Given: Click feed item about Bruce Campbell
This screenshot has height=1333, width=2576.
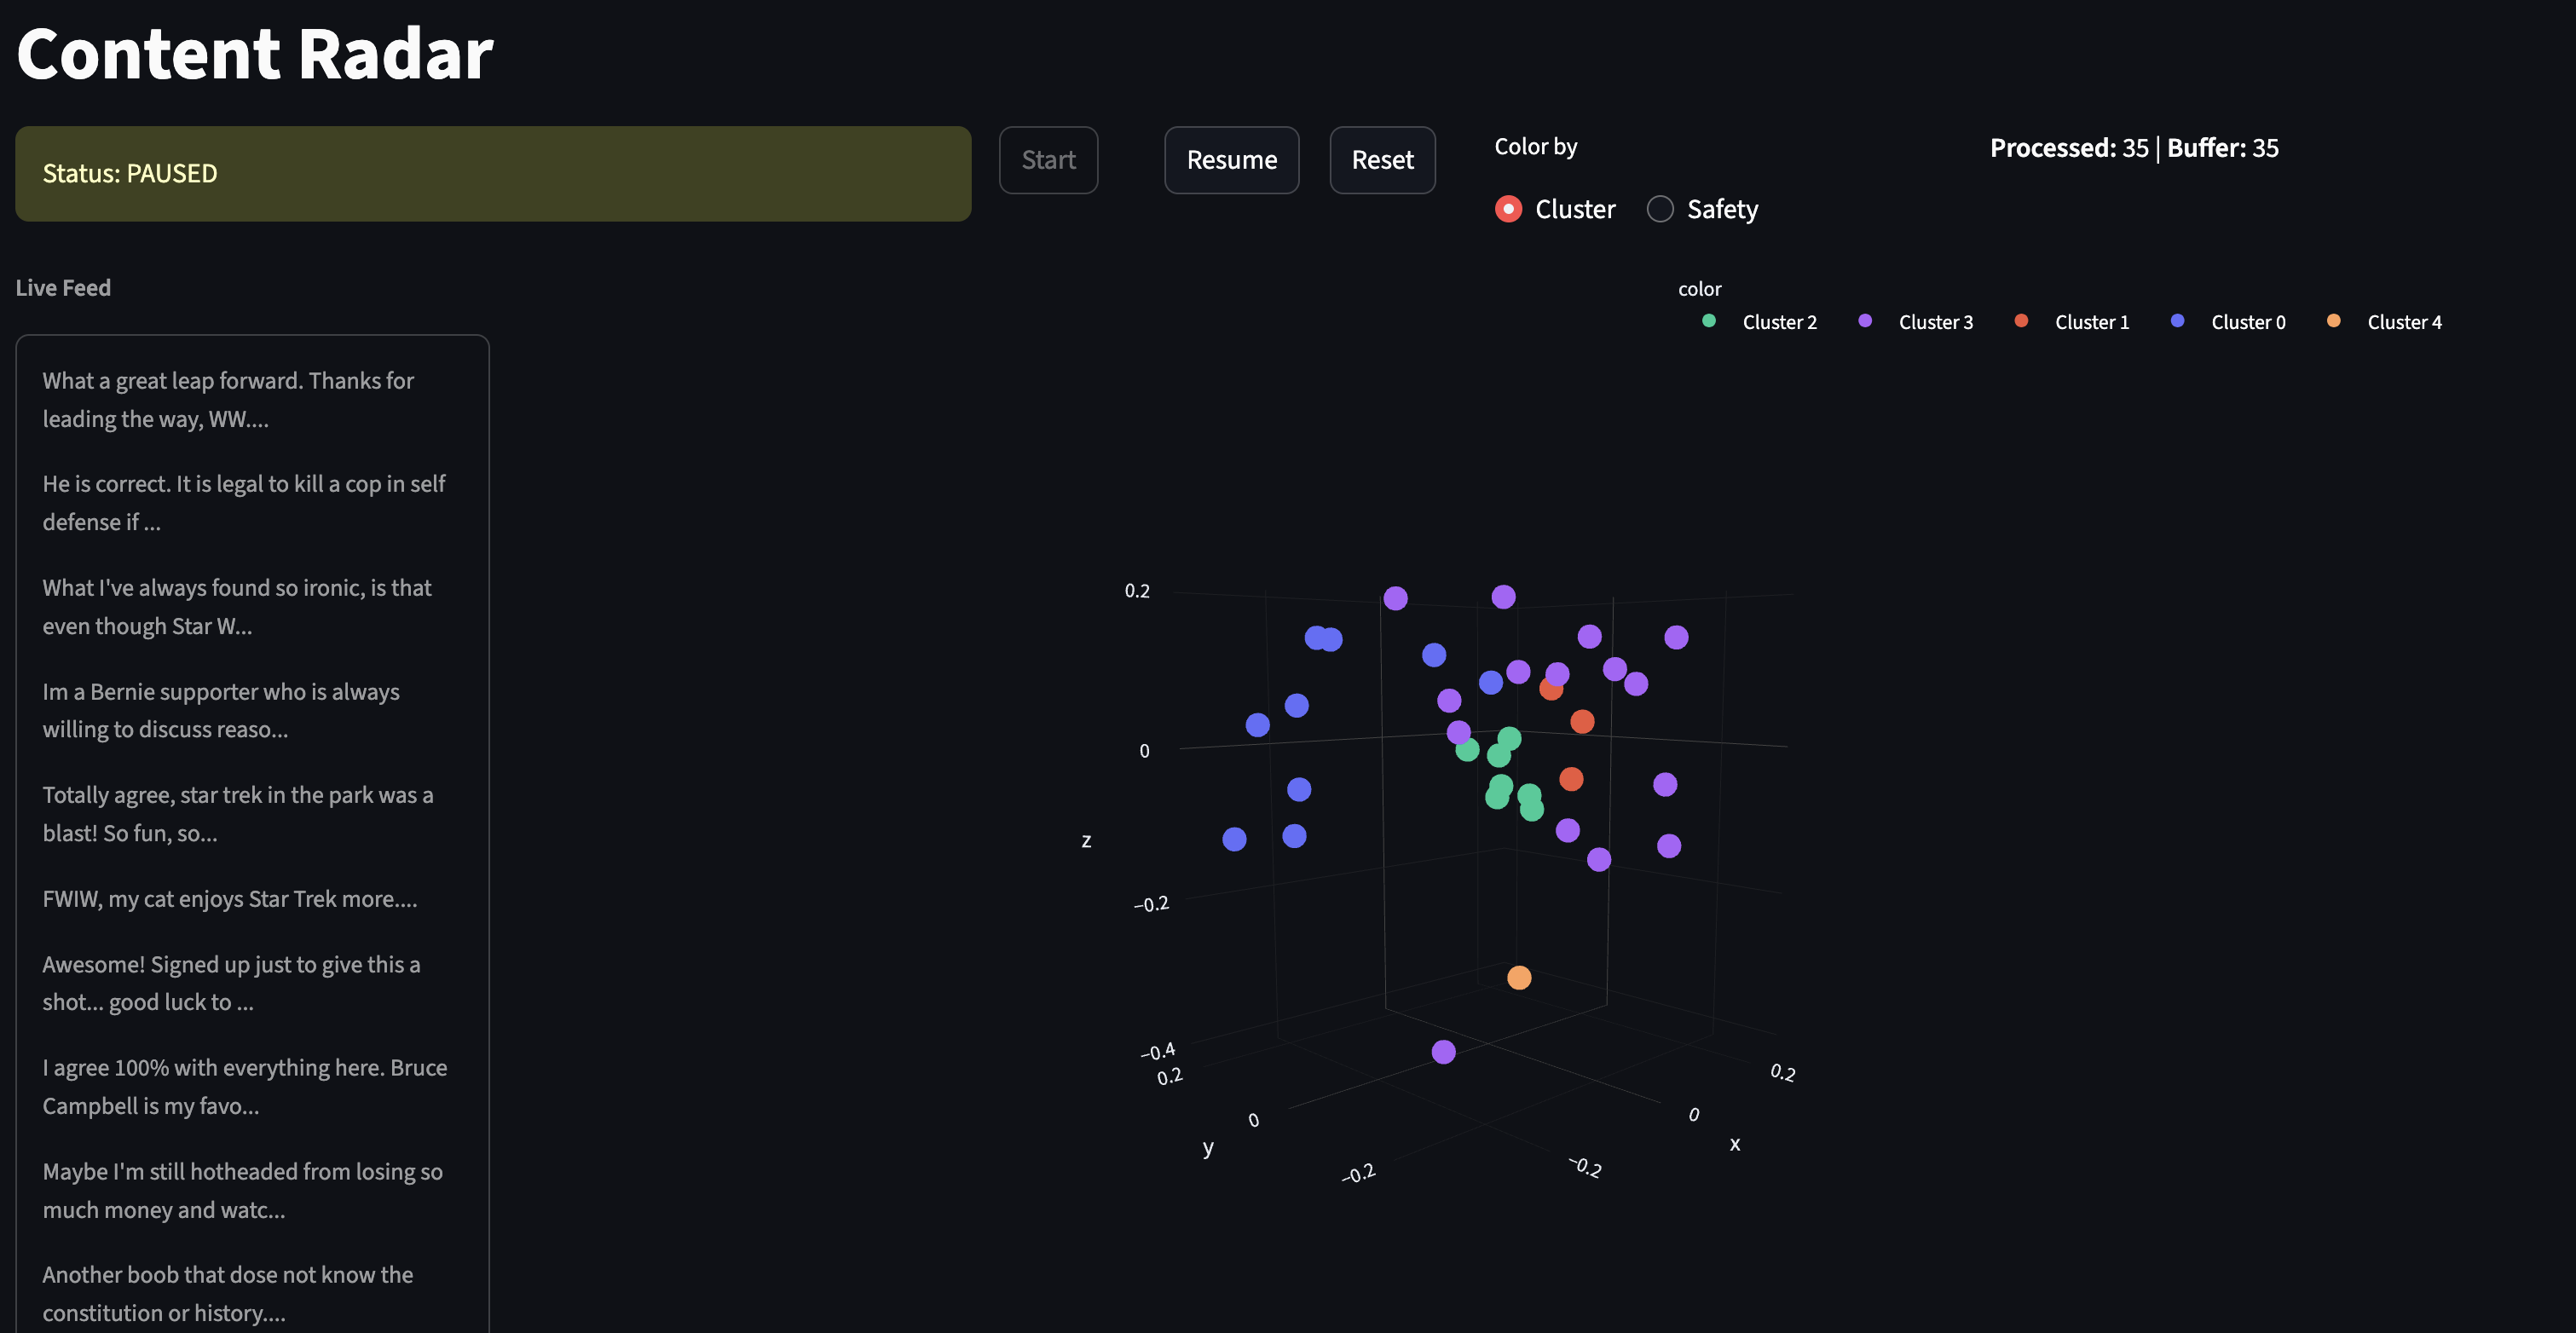Looking at the screenshot, I should (x=244, y=1086).
